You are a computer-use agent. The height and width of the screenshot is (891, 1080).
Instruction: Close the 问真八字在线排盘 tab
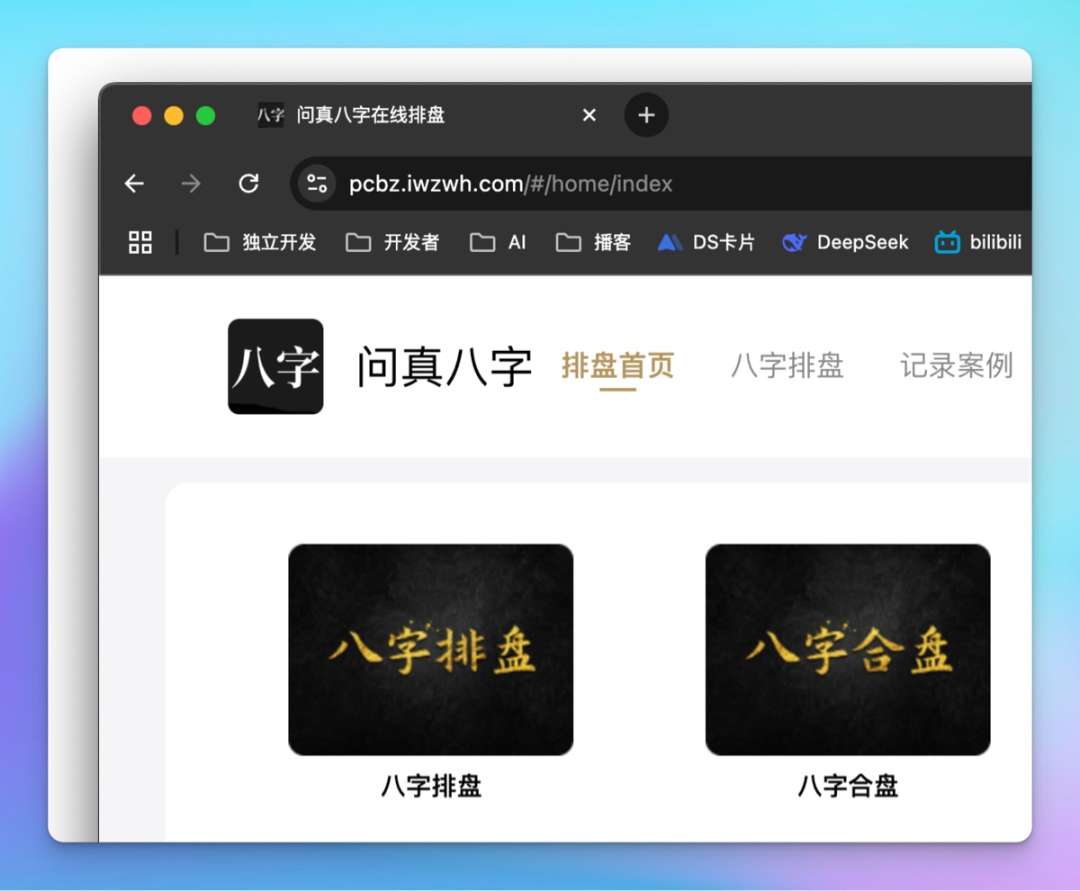click(589, 115)
